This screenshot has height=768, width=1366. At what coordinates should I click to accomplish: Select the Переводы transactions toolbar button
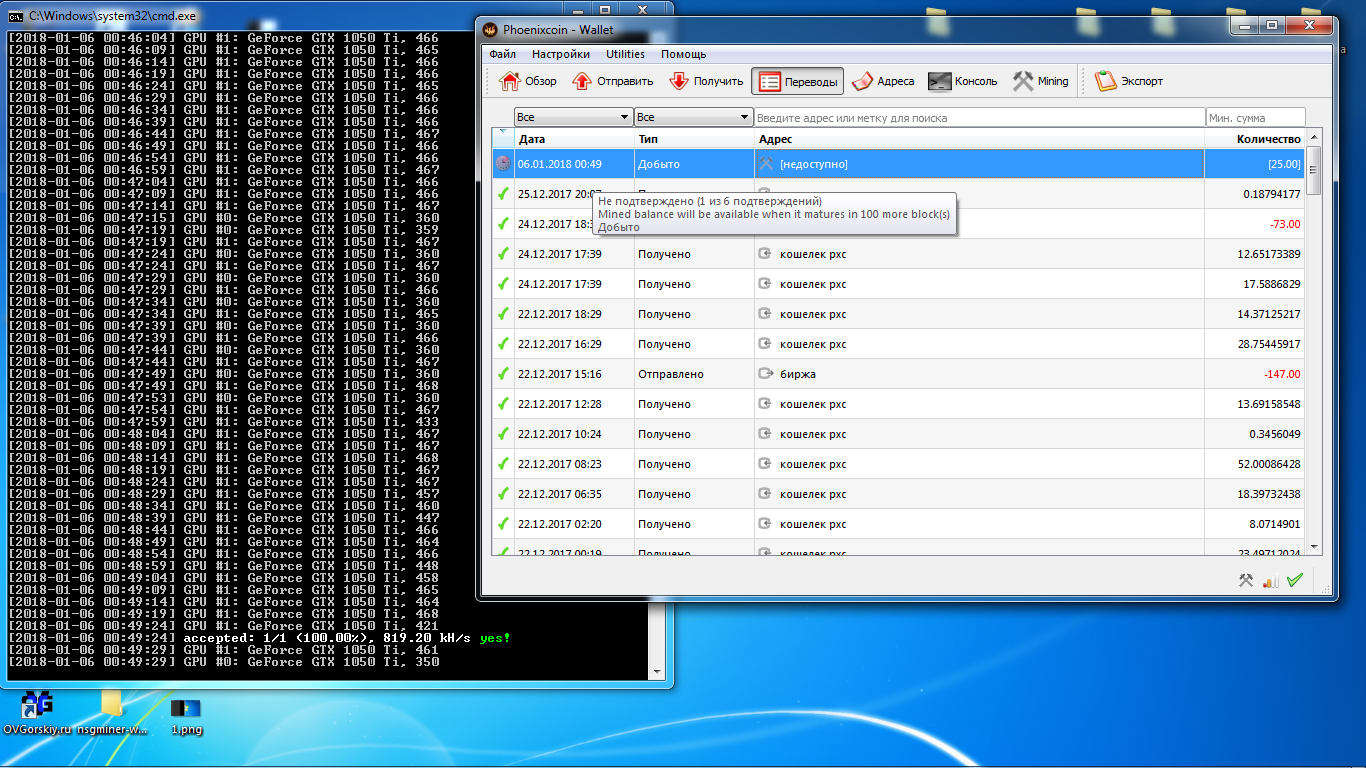click(797, 81)
